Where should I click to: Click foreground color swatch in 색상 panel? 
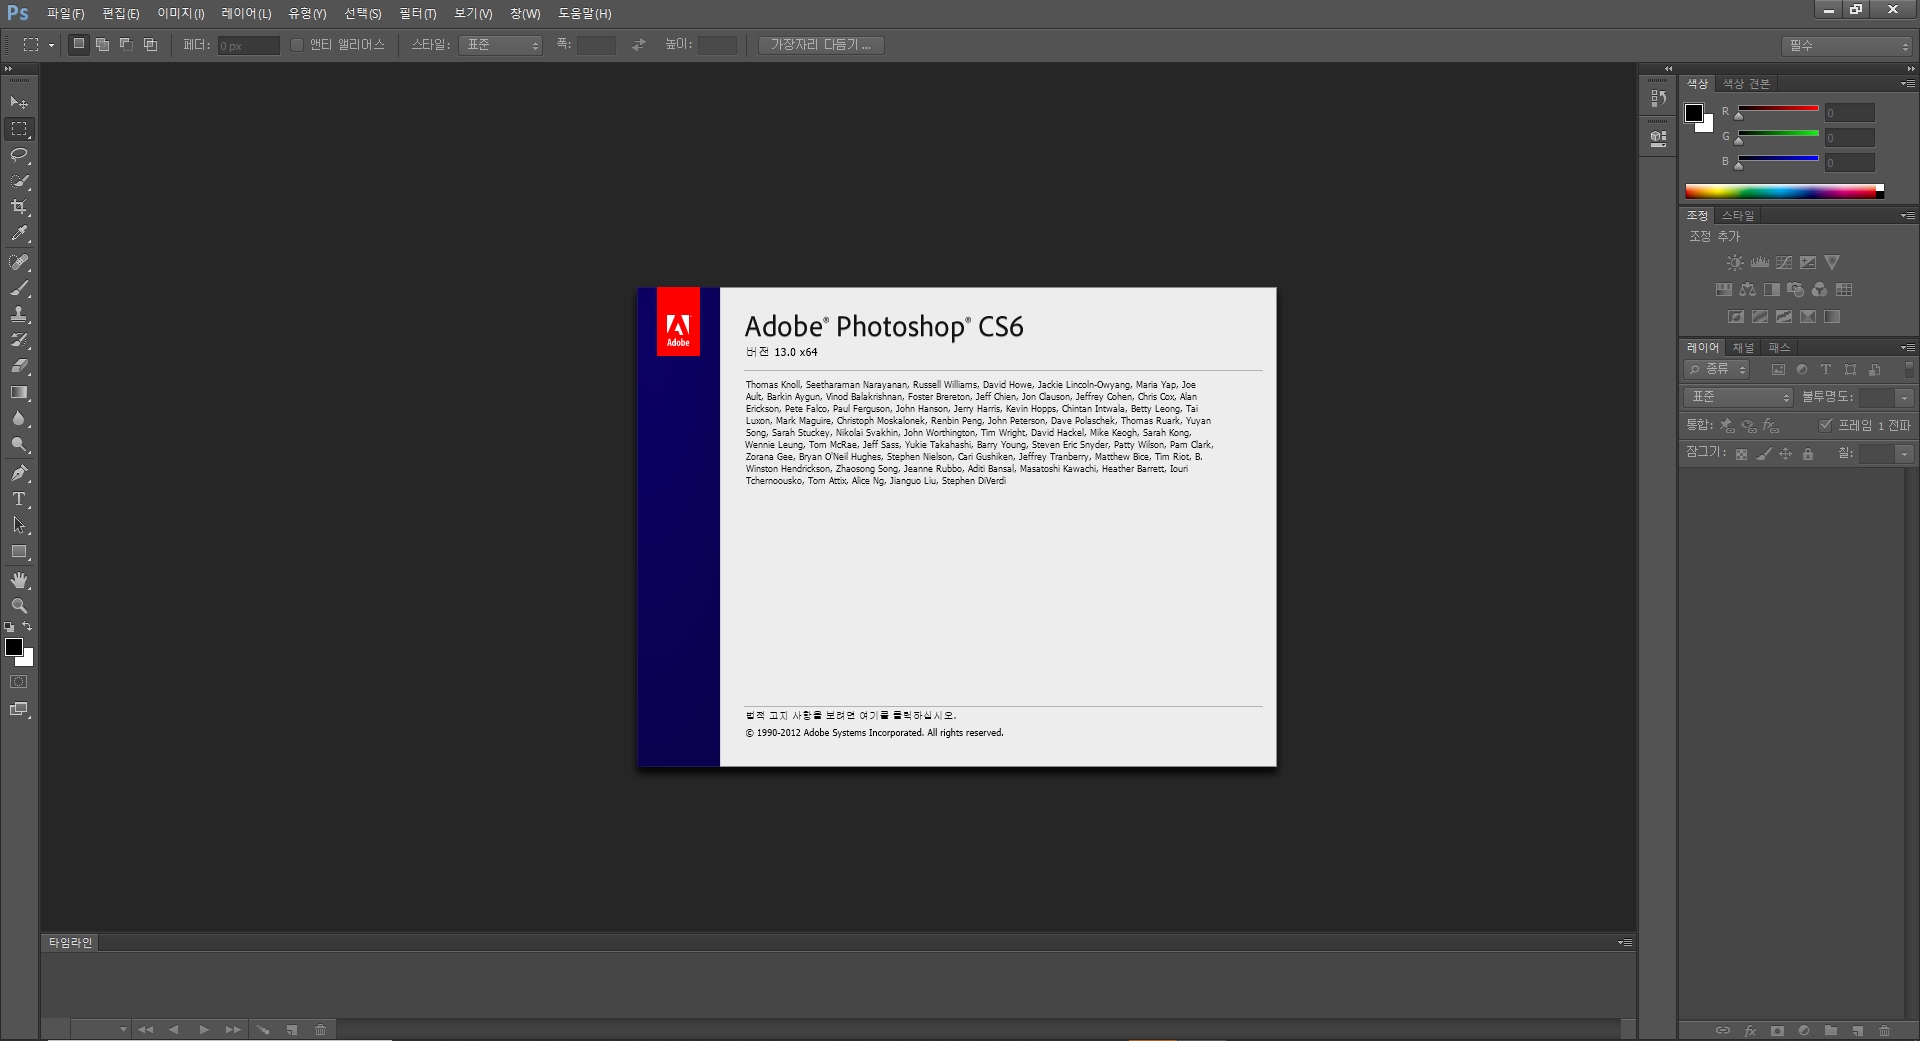[x=1694, y=113]
